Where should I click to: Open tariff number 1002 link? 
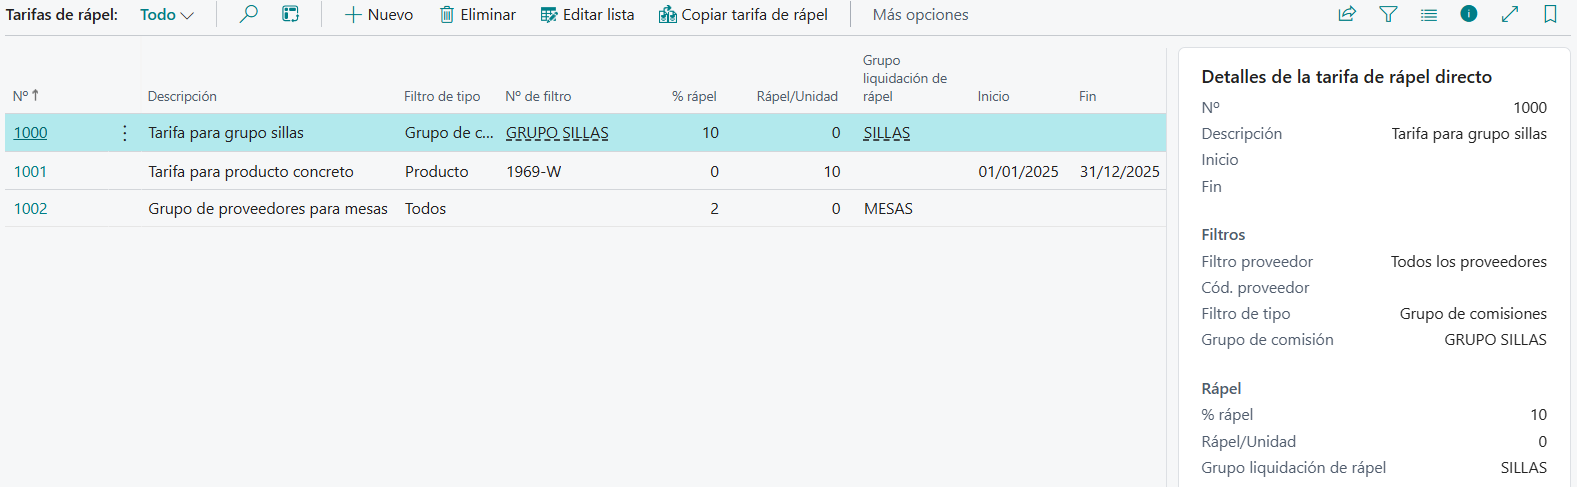30,209
